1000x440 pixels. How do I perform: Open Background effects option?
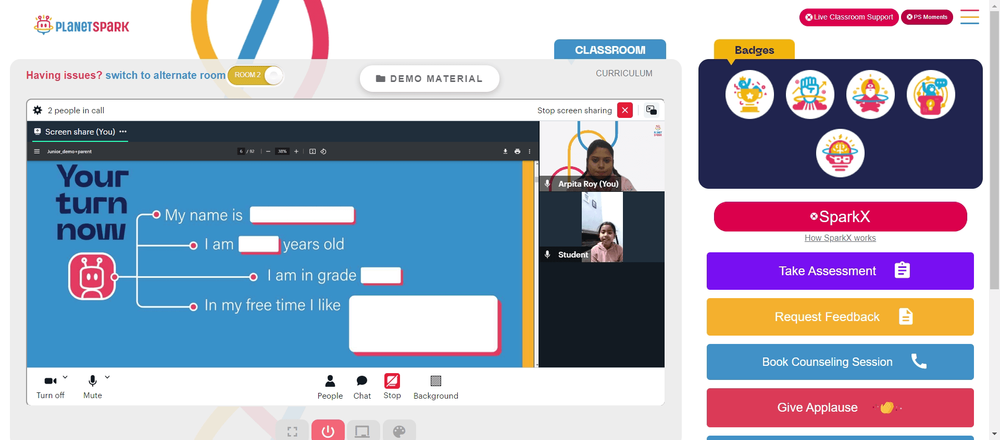point(436,387)
